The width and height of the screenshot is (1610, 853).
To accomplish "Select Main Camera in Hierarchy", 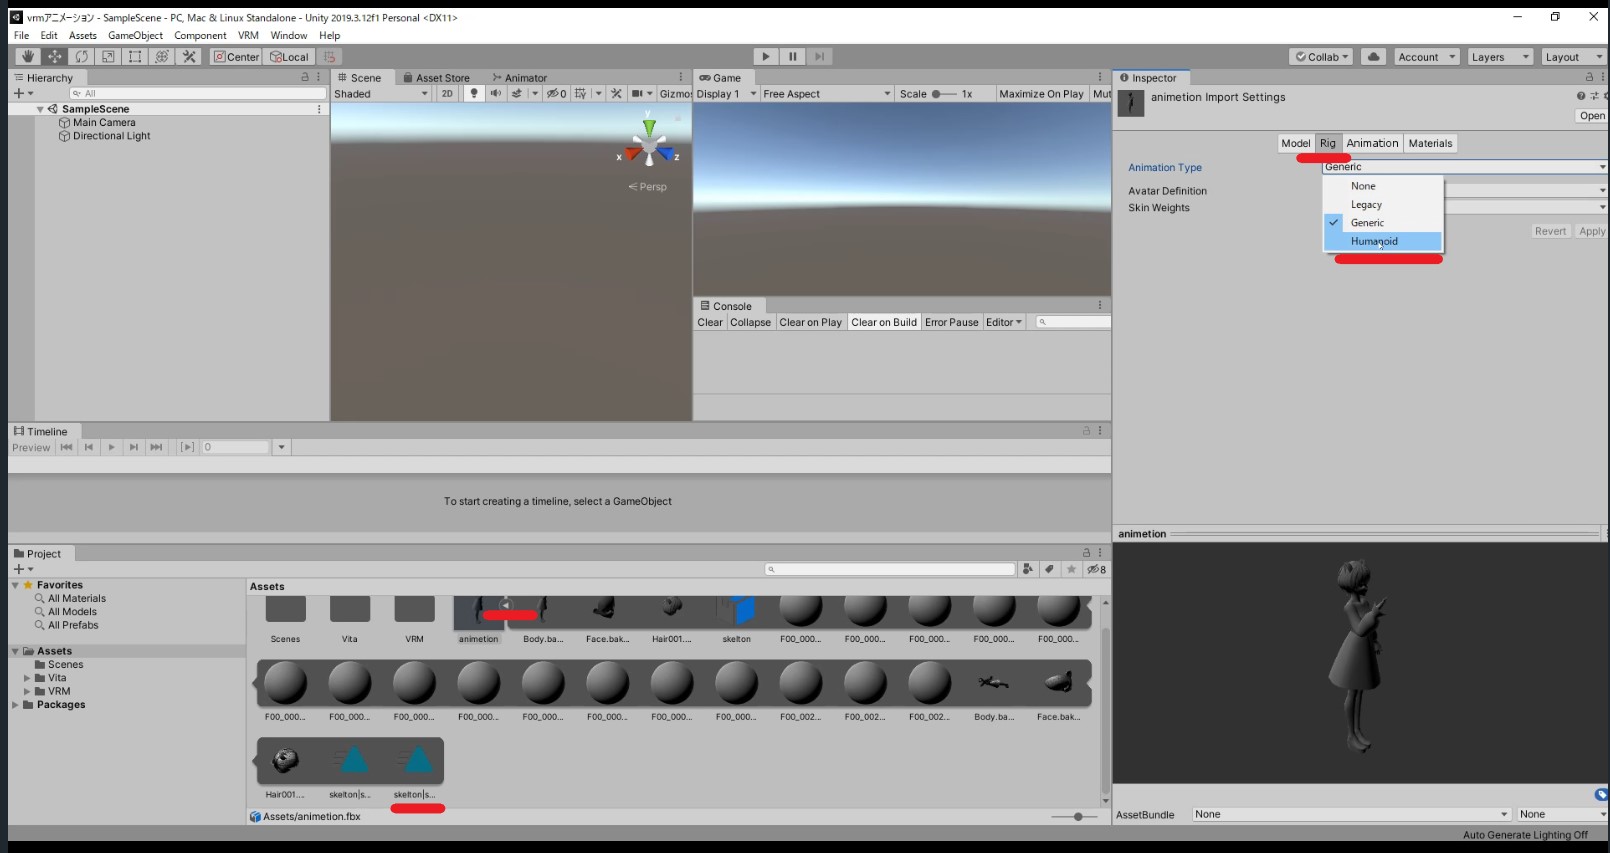I will pos(104,122).
